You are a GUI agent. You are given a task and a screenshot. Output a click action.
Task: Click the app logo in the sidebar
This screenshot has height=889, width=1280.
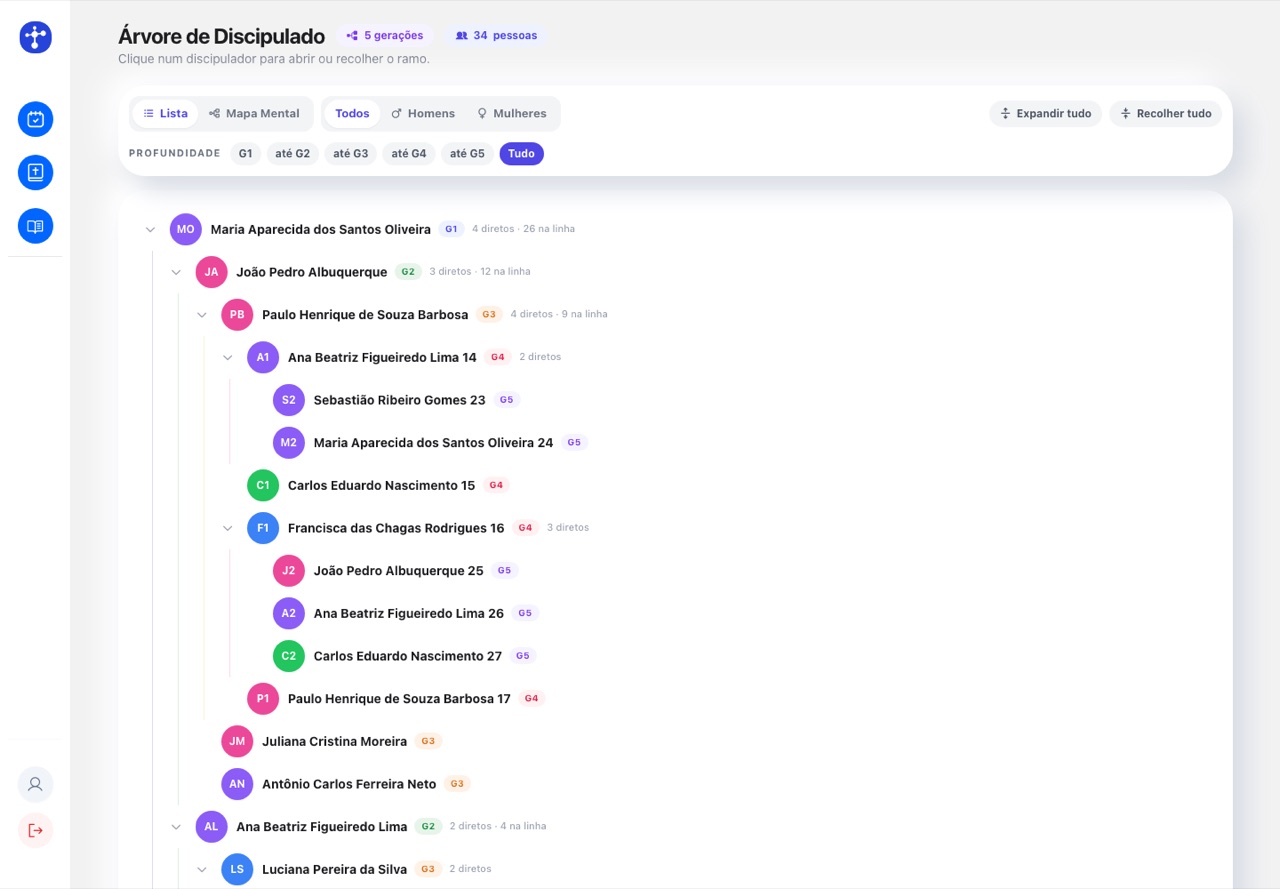point(35,37)
